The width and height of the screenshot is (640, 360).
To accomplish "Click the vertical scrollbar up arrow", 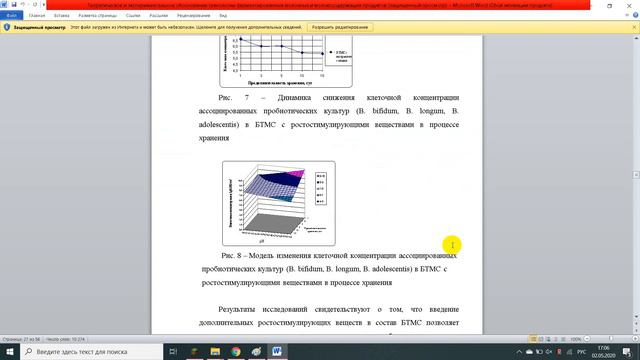I will [636, 38].
